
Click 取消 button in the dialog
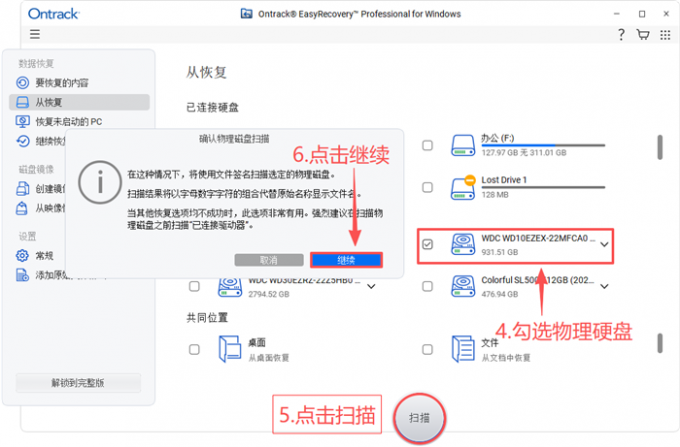point(269,260)
